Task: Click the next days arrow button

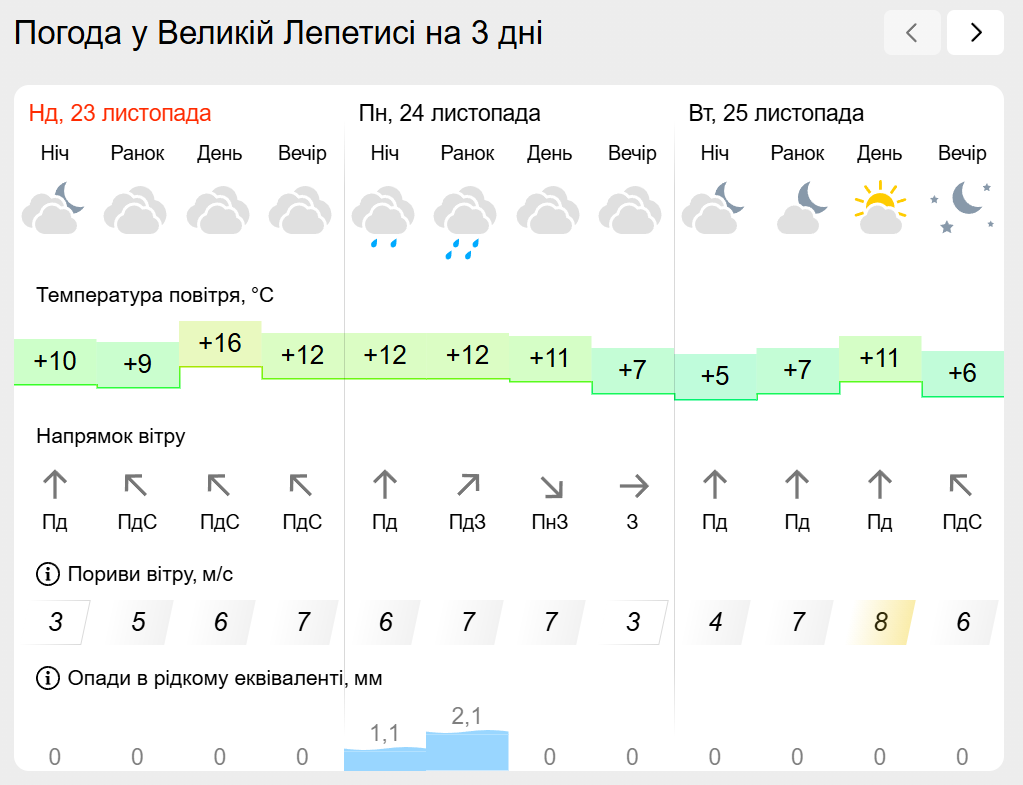Action: (975, 33)
